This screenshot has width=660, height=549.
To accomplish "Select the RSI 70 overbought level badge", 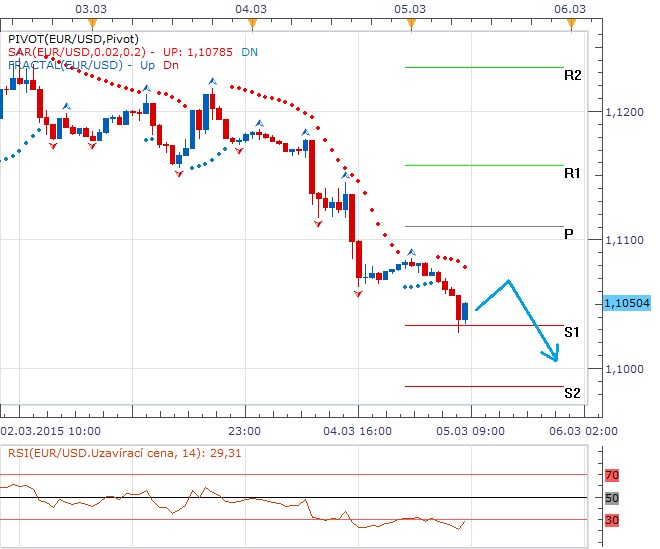I will [x=614, y=475].
